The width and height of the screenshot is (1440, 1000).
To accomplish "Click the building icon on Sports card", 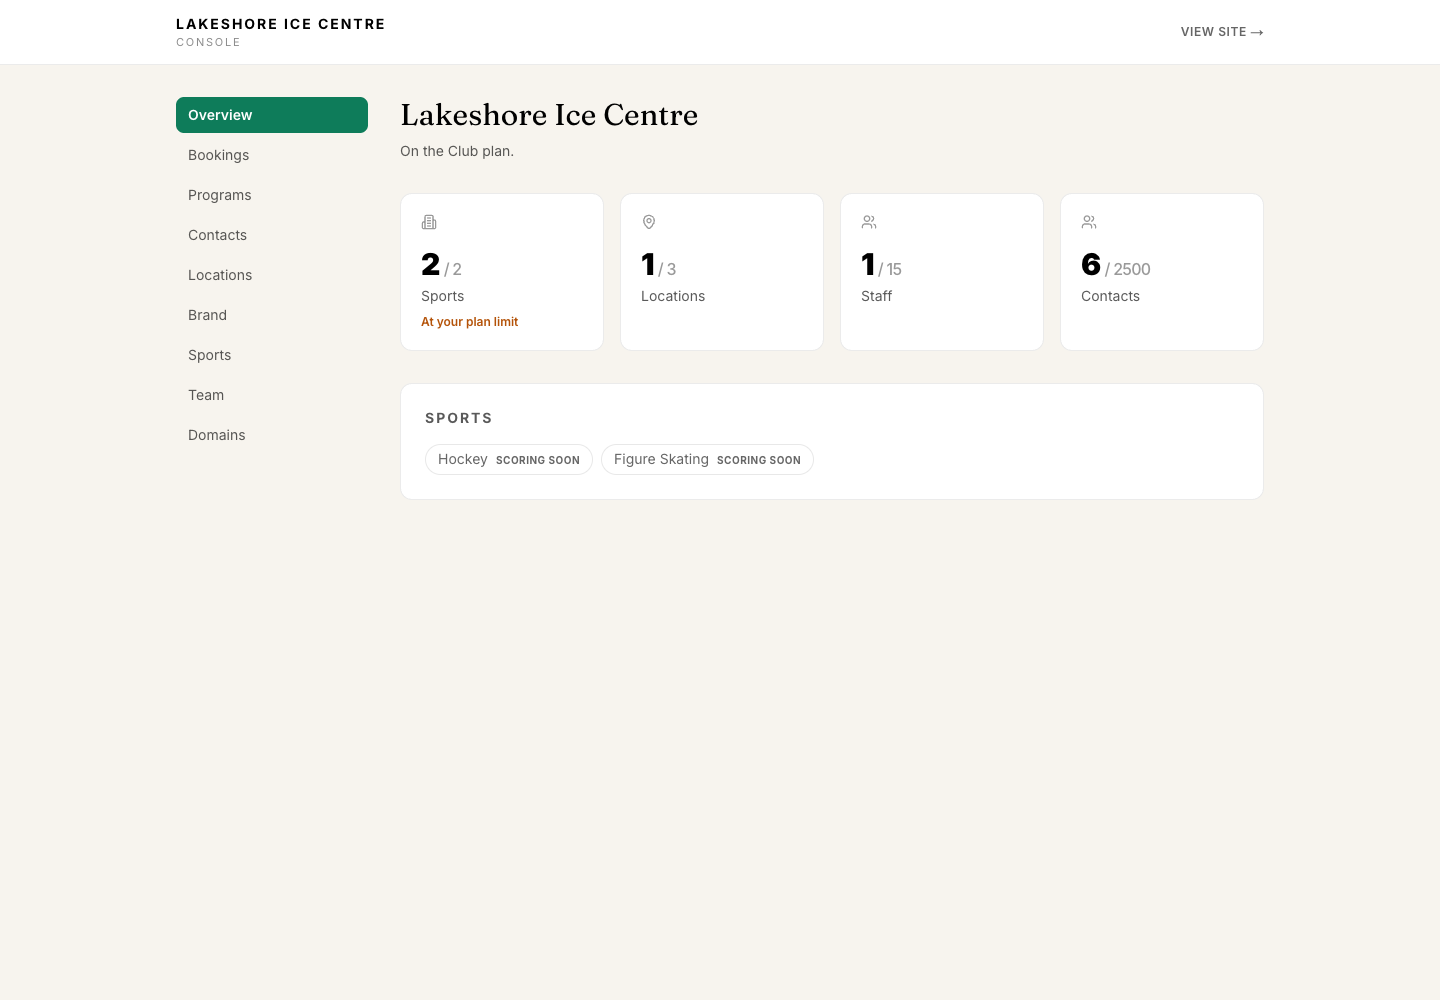I will click(x=429, y=222).
